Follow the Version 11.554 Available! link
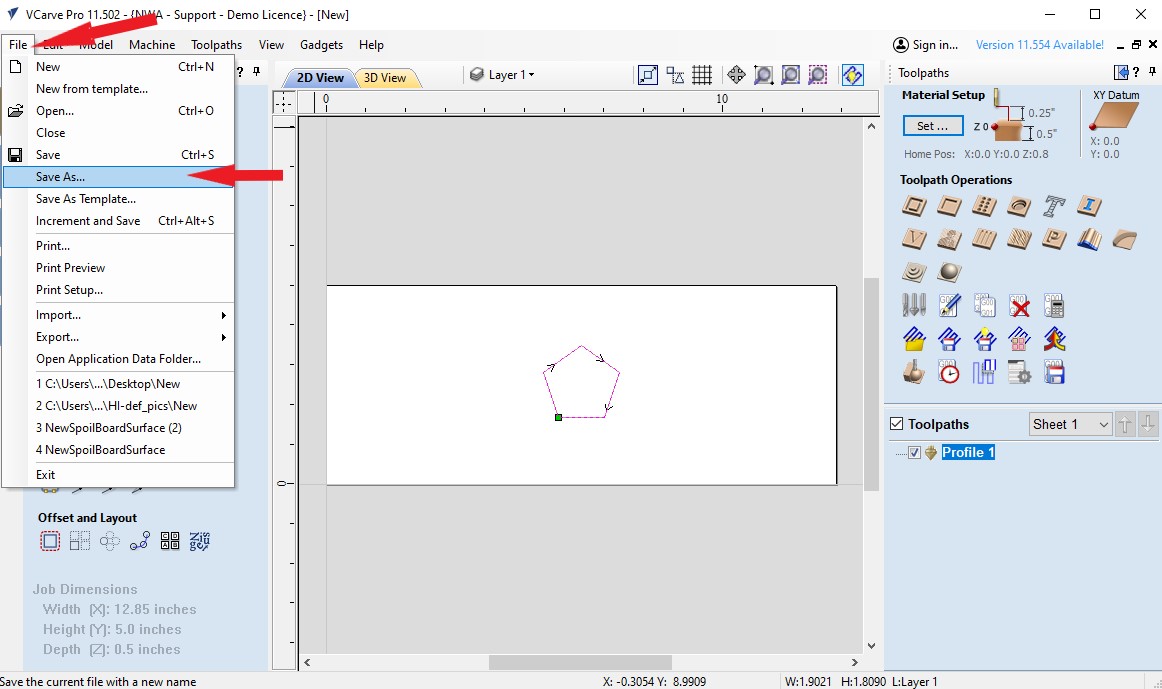The height and width of the screenshot is (689, 1162). tap(1039, 44)
